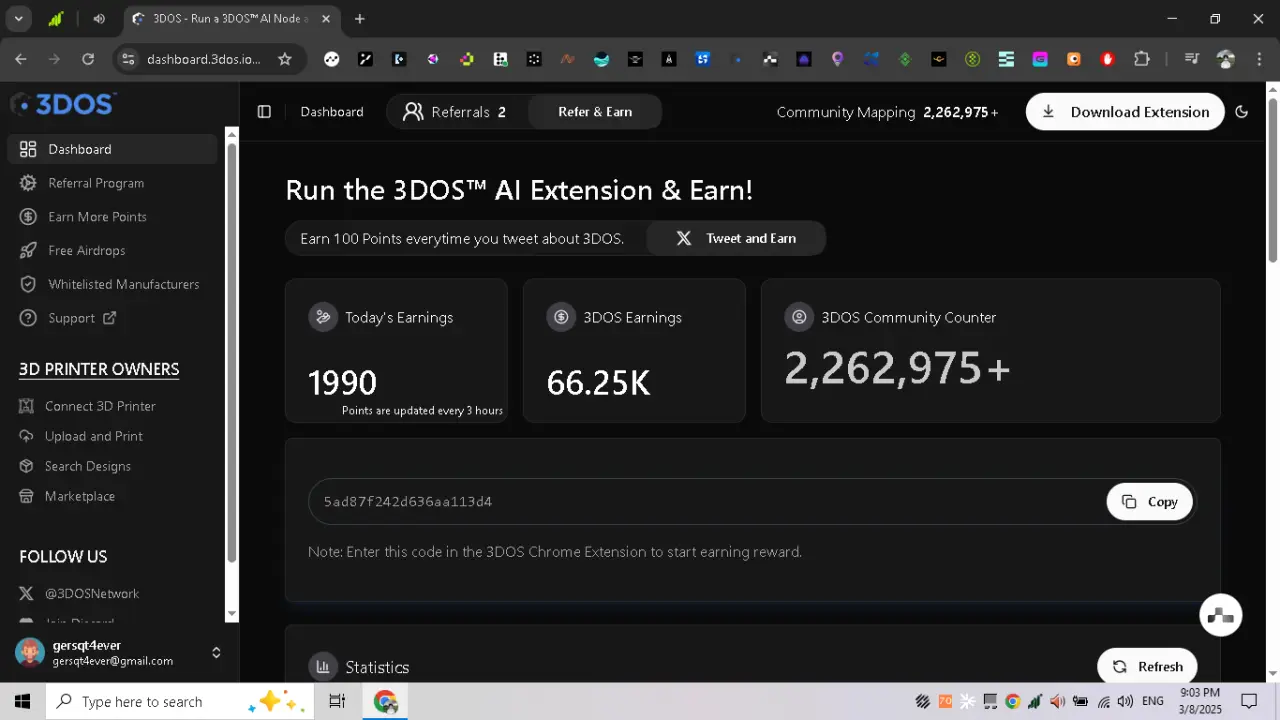This screenshot has height=720, width=1280.
Task: Open browser media control icon
Action: pos(1191,59)
